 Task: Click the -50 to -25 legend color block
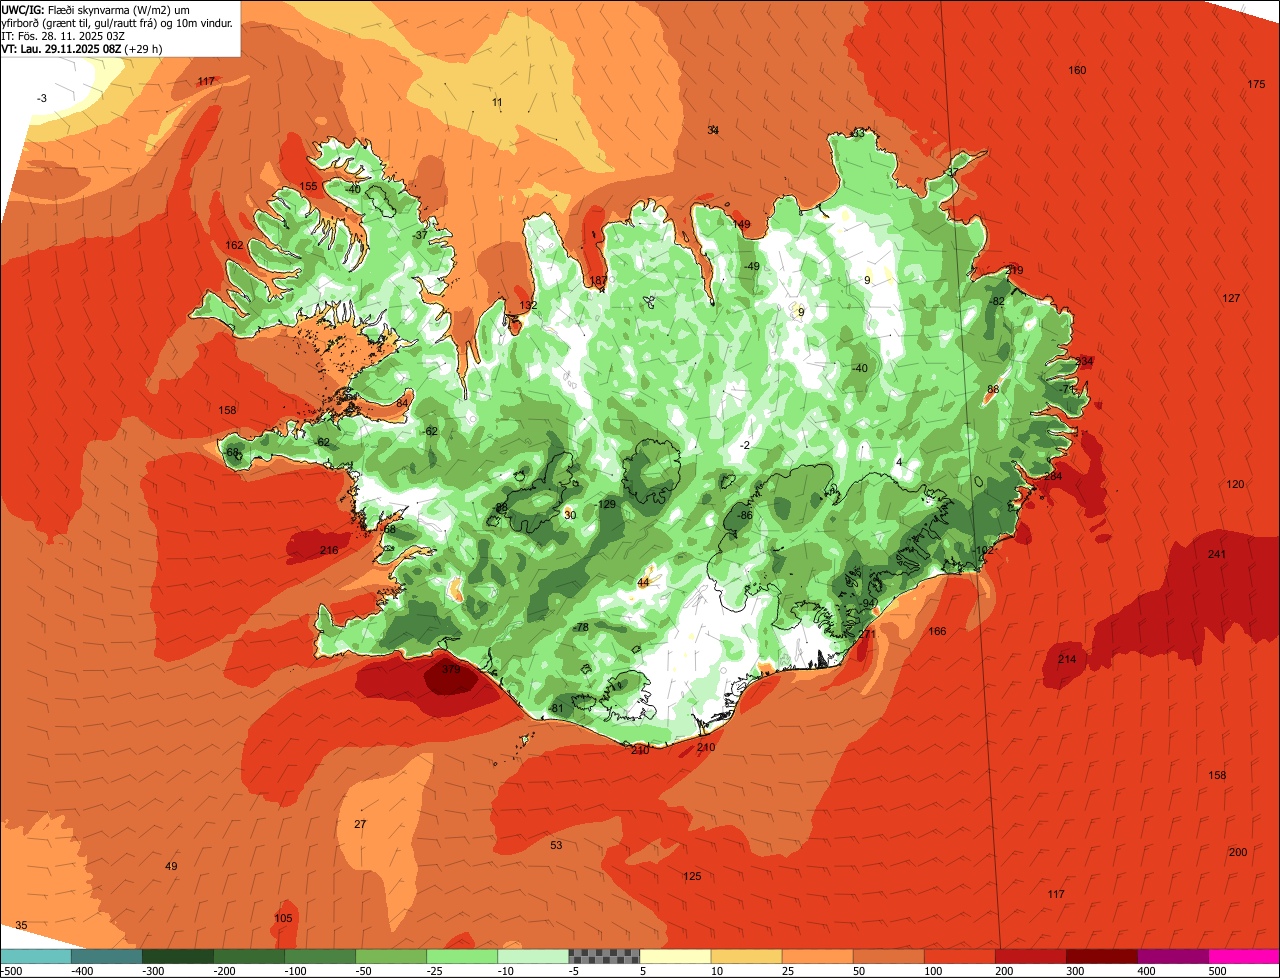tap(391, 956)
